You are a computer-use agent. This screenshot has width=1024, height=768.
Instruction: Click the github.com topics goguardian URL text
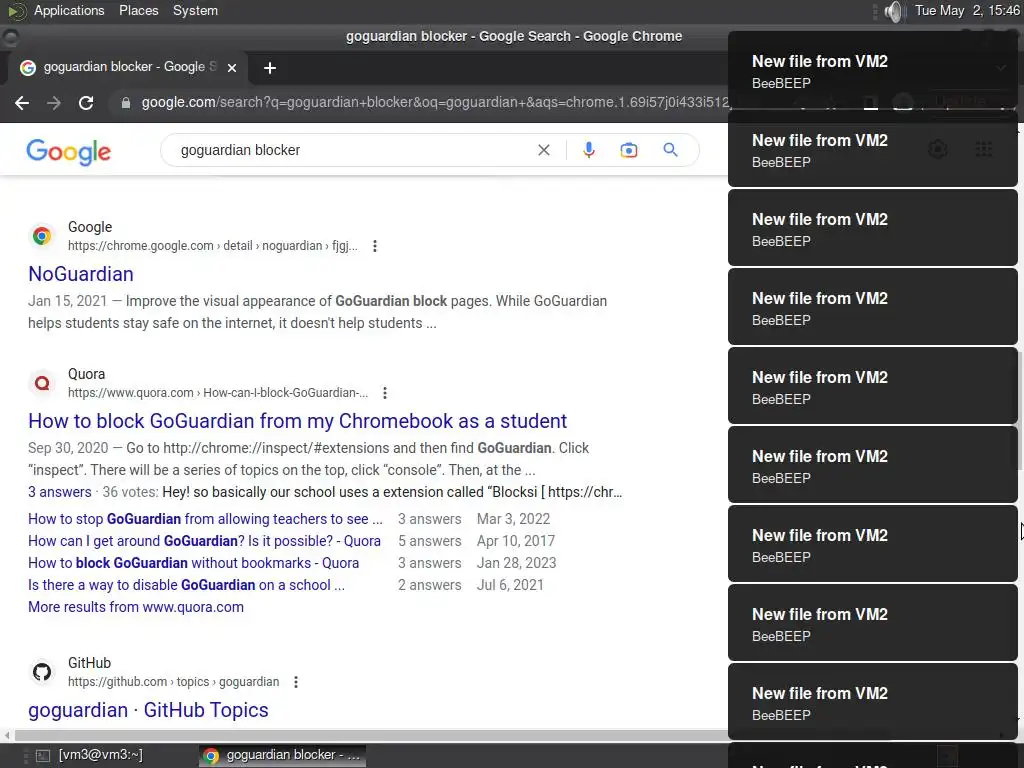(x=174, y=682)
